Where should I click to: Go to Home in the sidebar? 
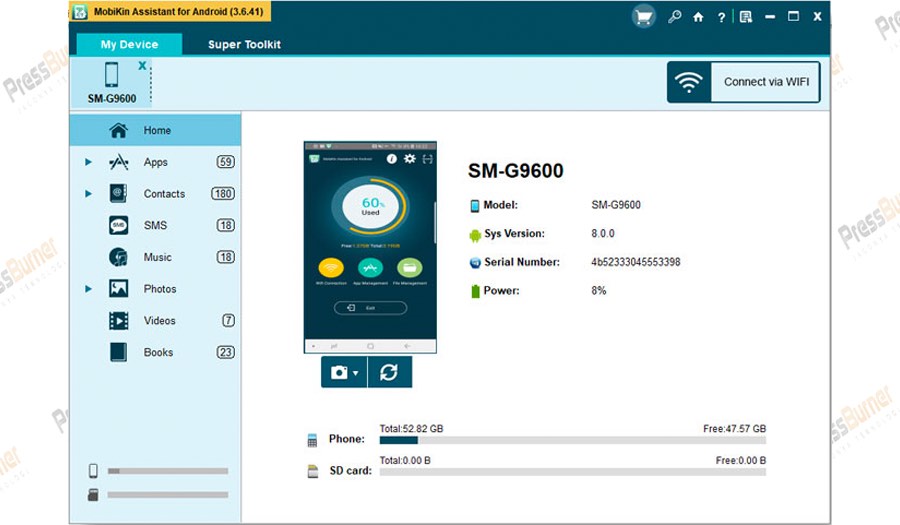point(156,130)
